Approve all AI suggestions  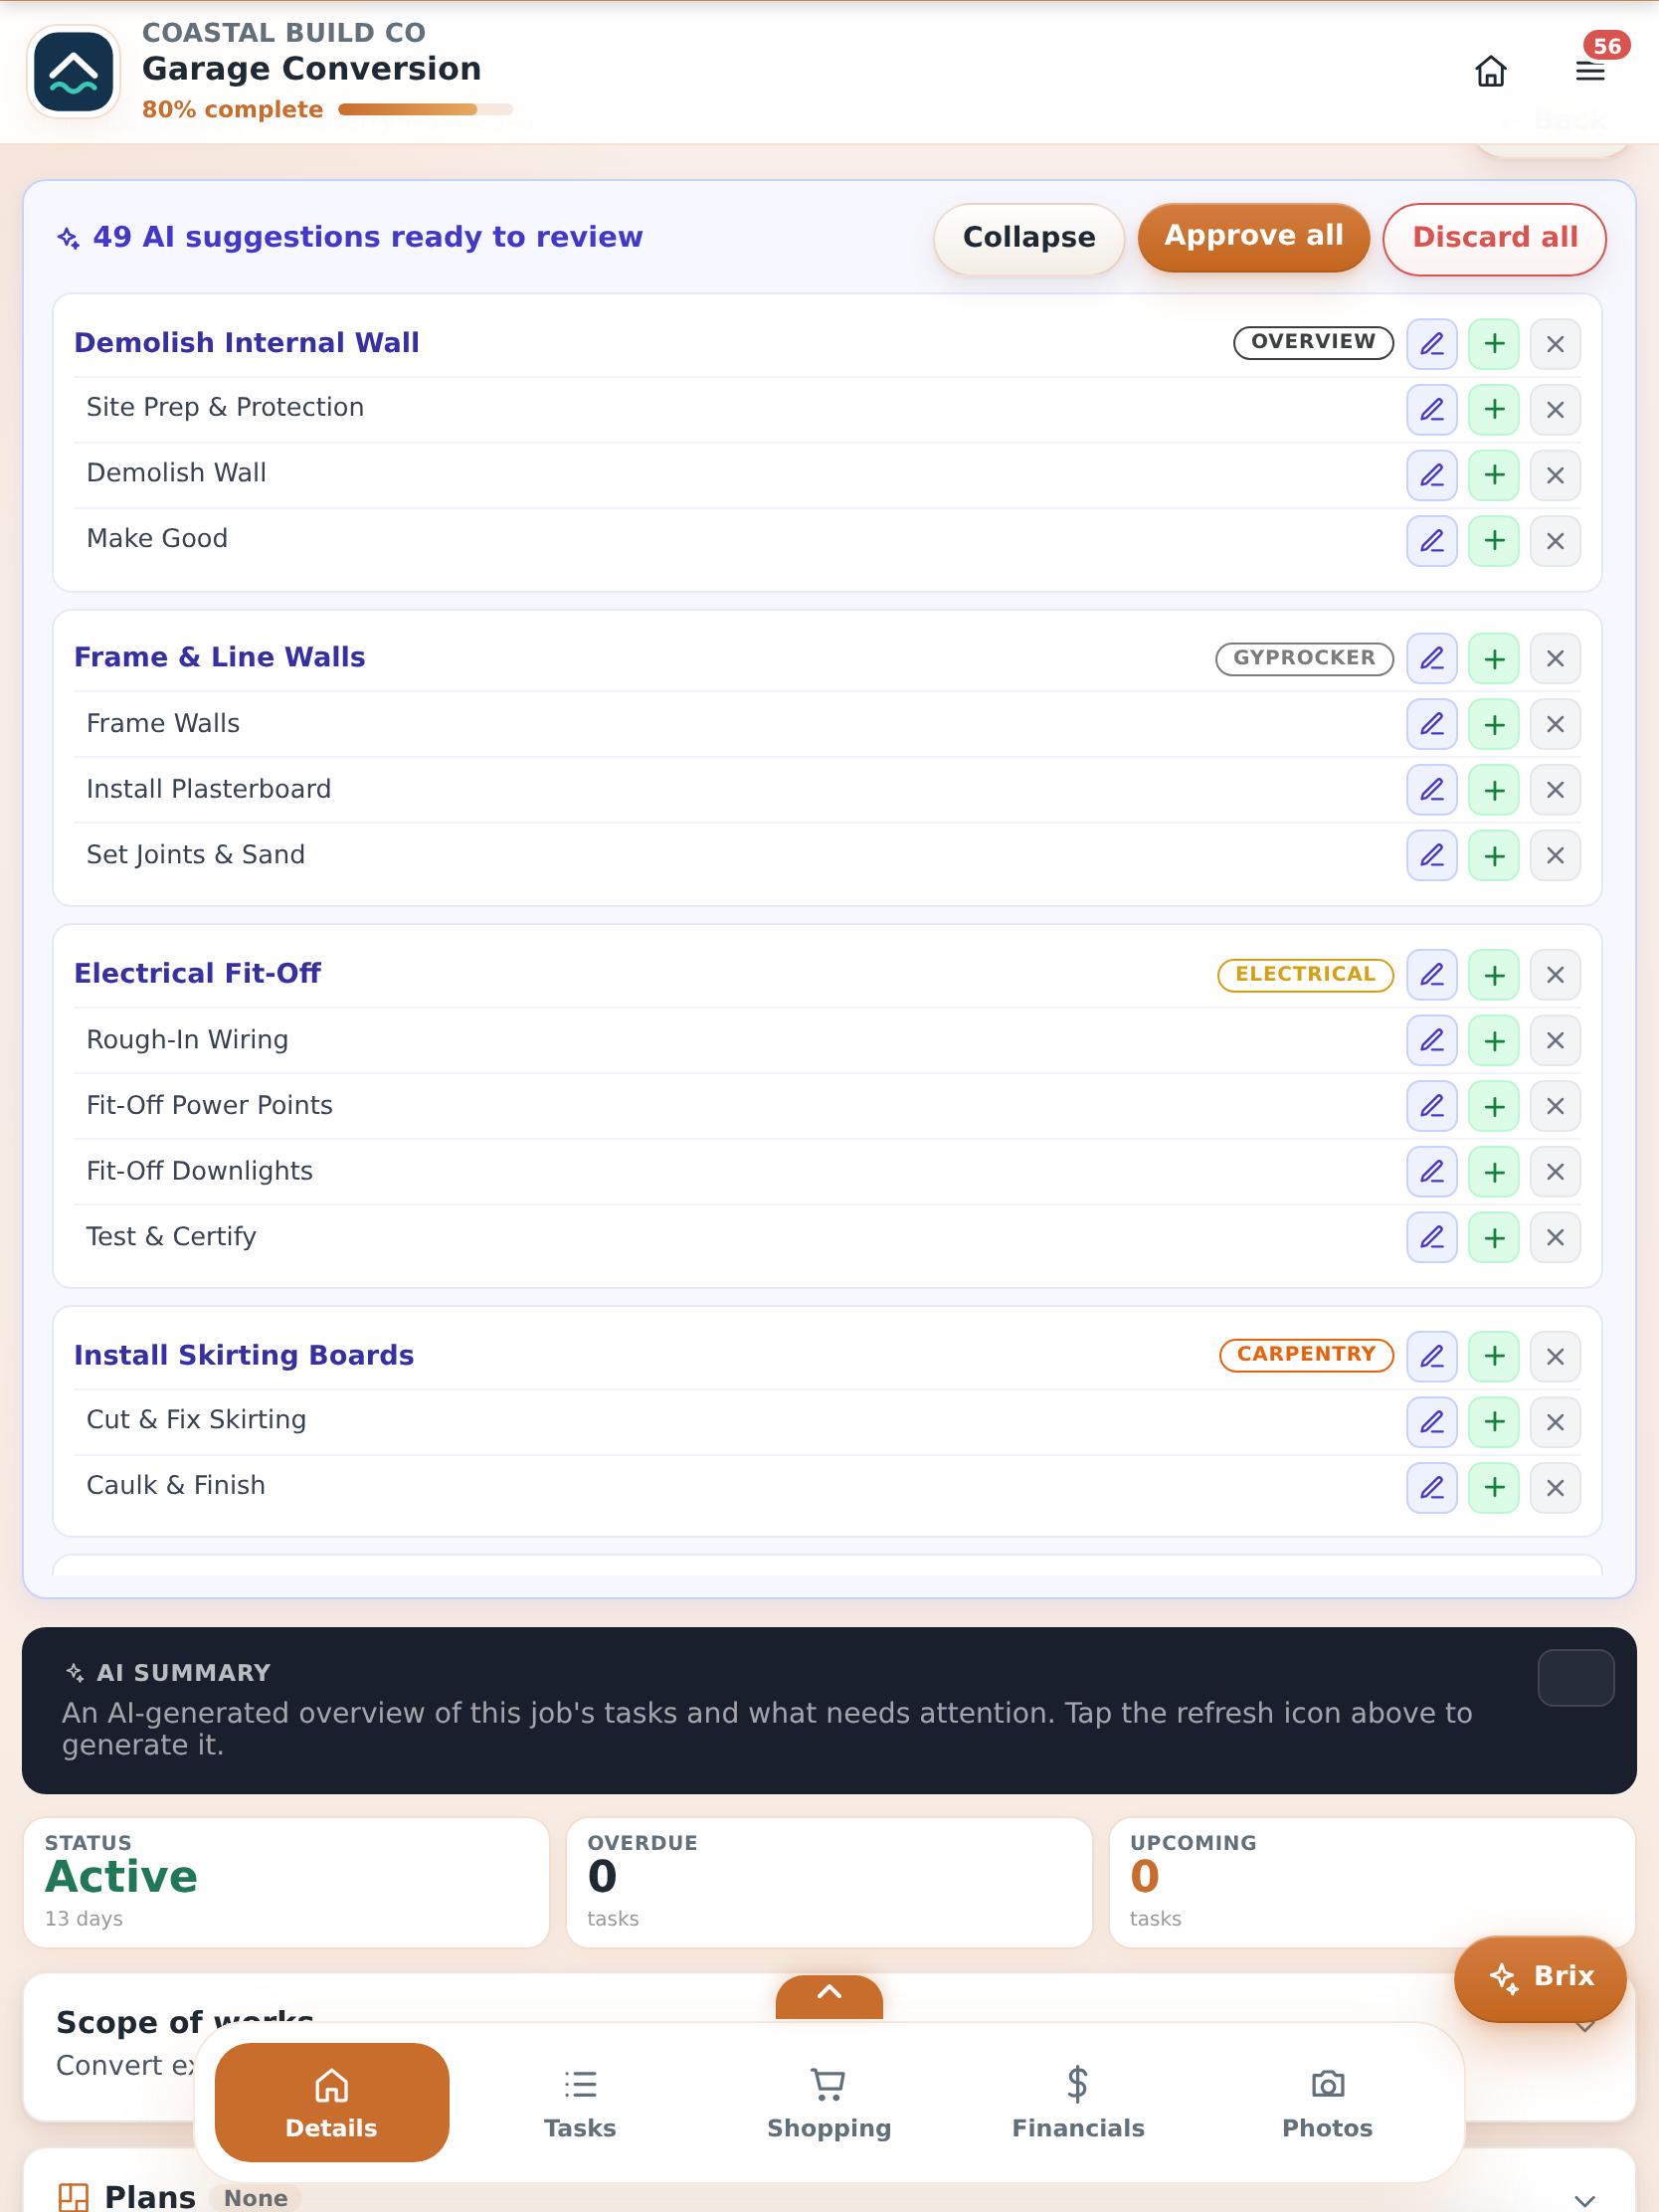[1253, 237]
